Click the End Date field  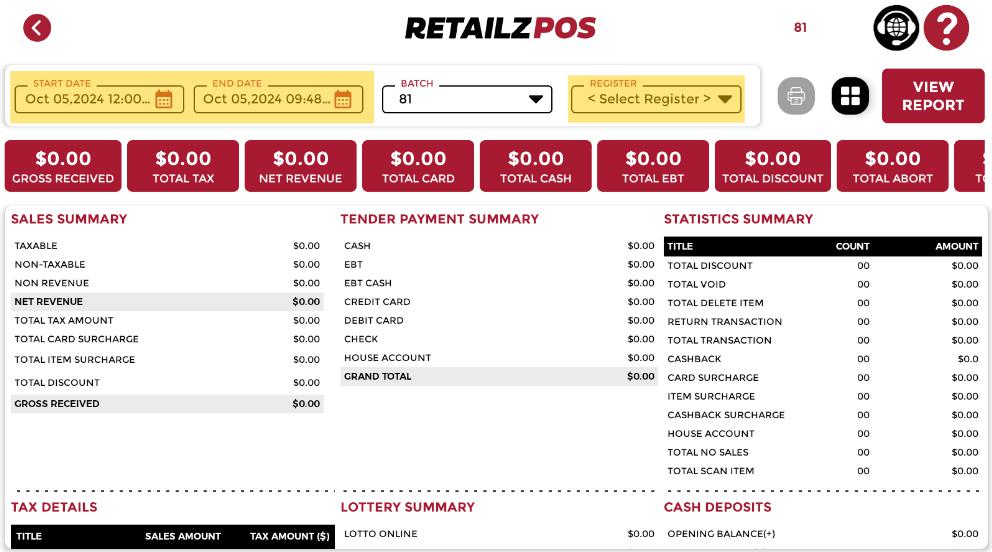[278, 99]
